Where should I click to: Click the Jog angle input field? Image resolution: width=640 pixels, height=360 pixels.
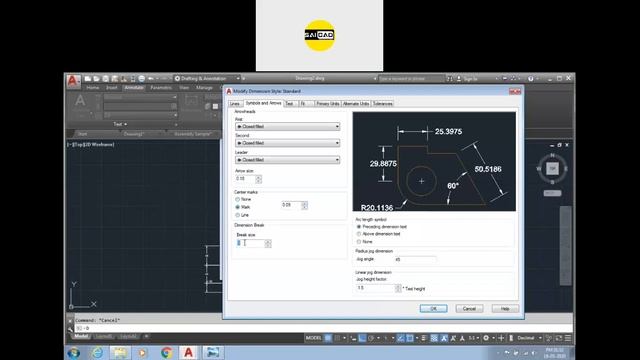pos(416,259)
